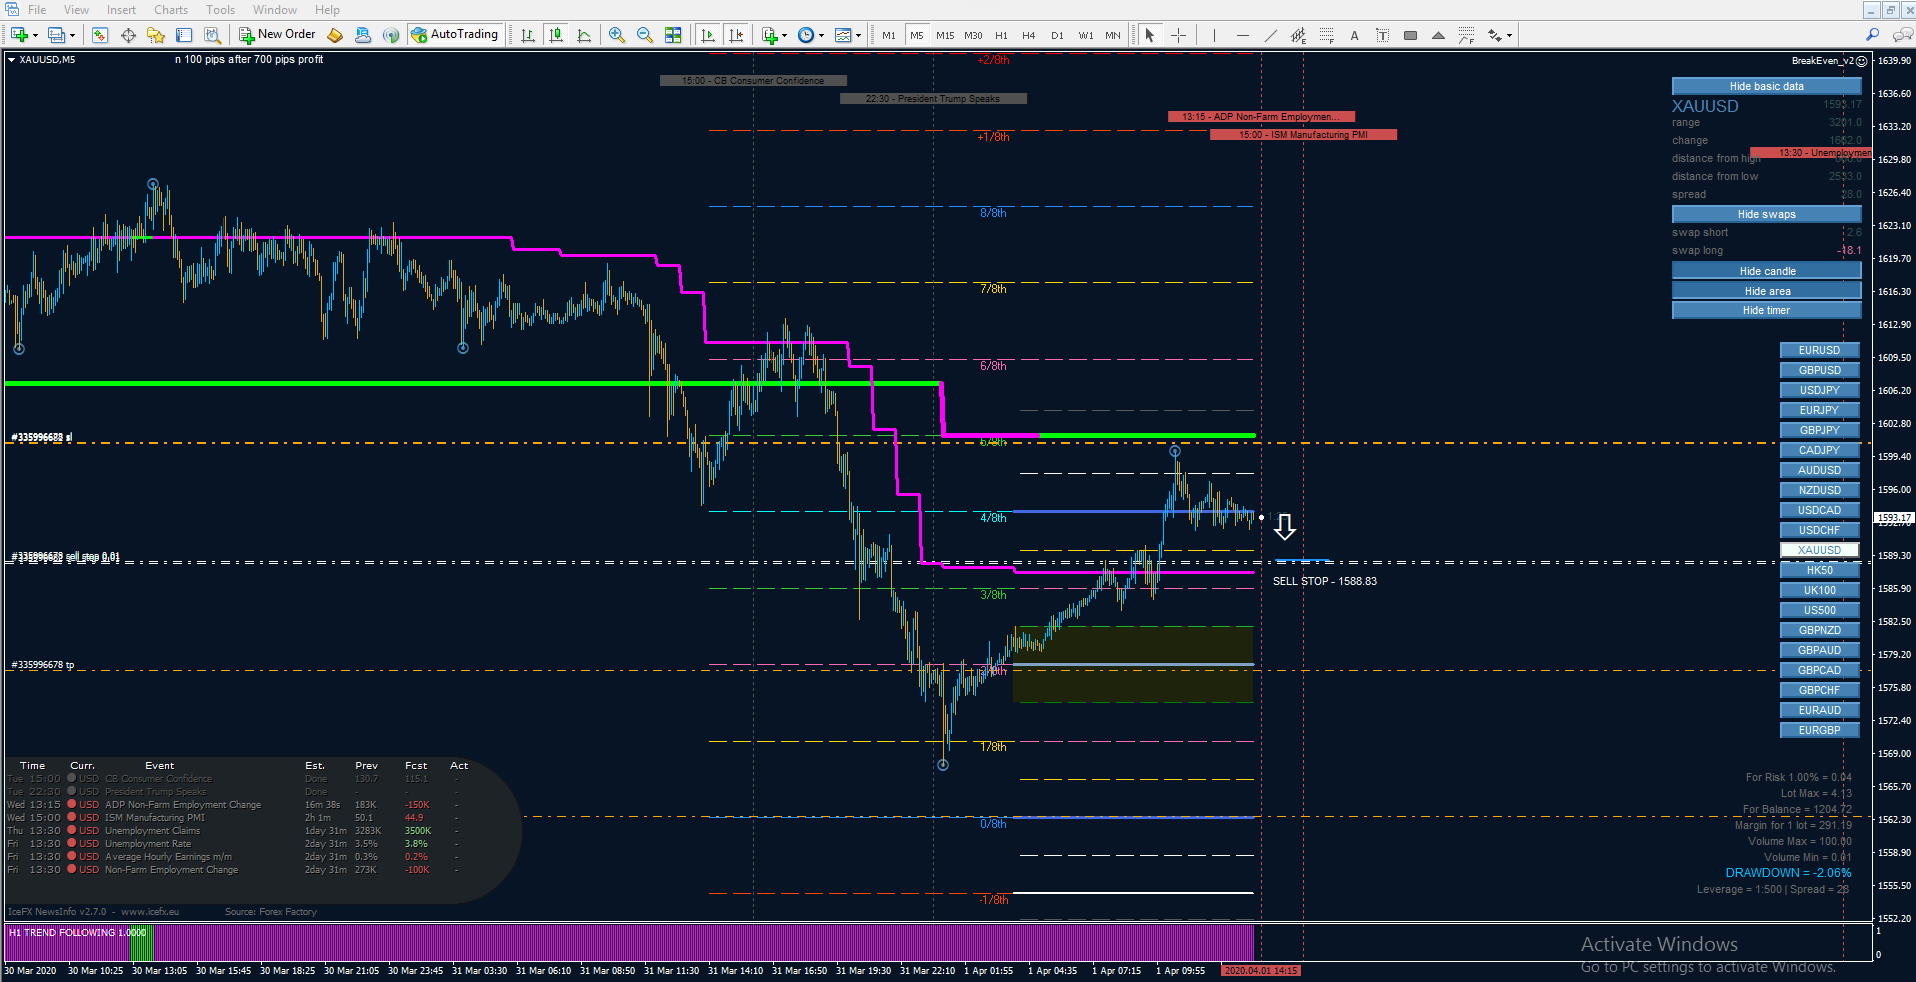The image size is (1916, 982).
Task: Toggle the Terminal panel
Action: pyautogui.click(x=184, y=35)
